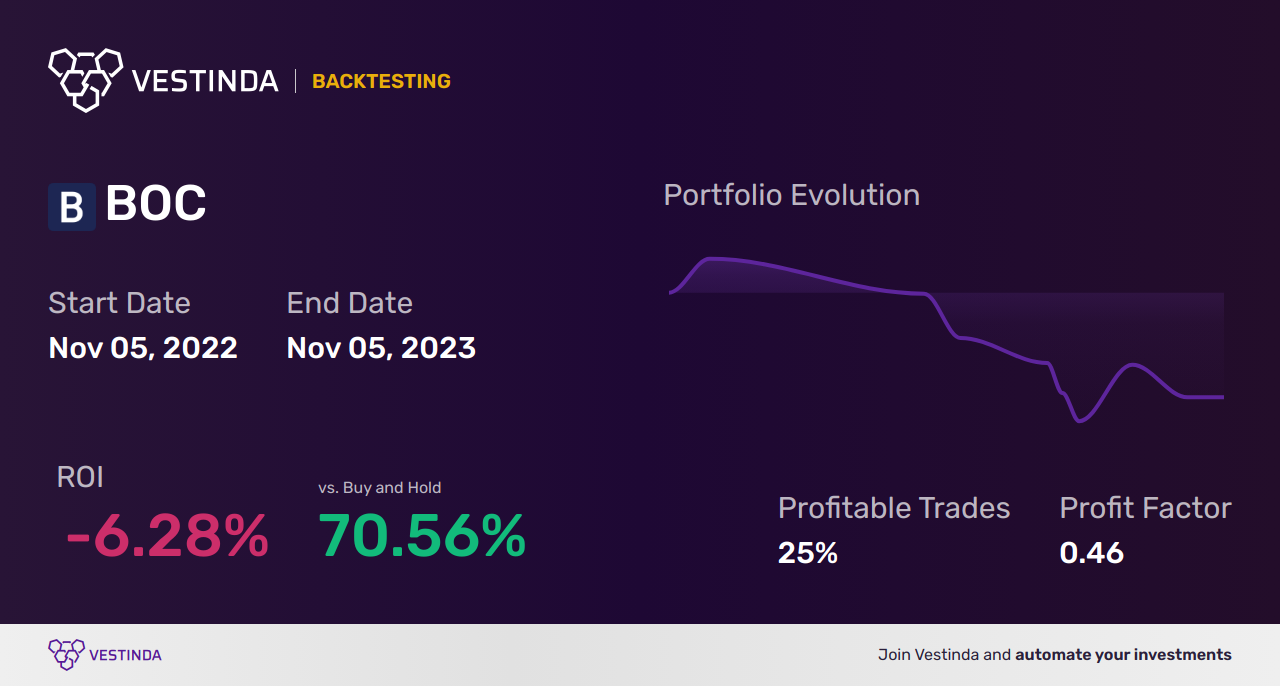
Task: Click the early peak on the portfolio chart
Action: [x=710, y=259]
